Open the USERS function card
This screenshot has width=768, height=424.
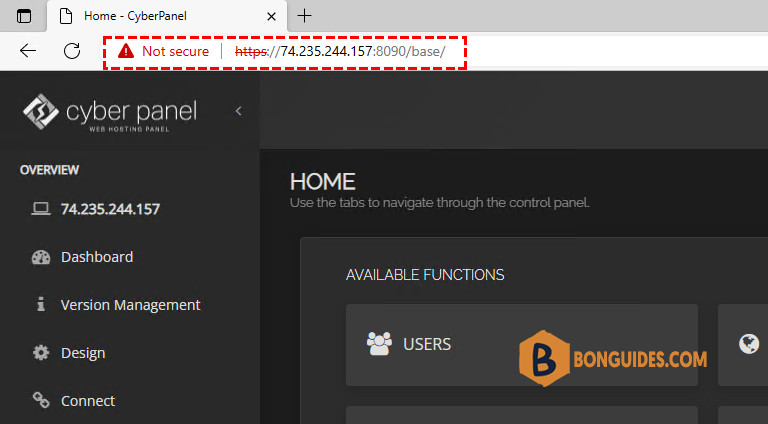click(522, 345)
